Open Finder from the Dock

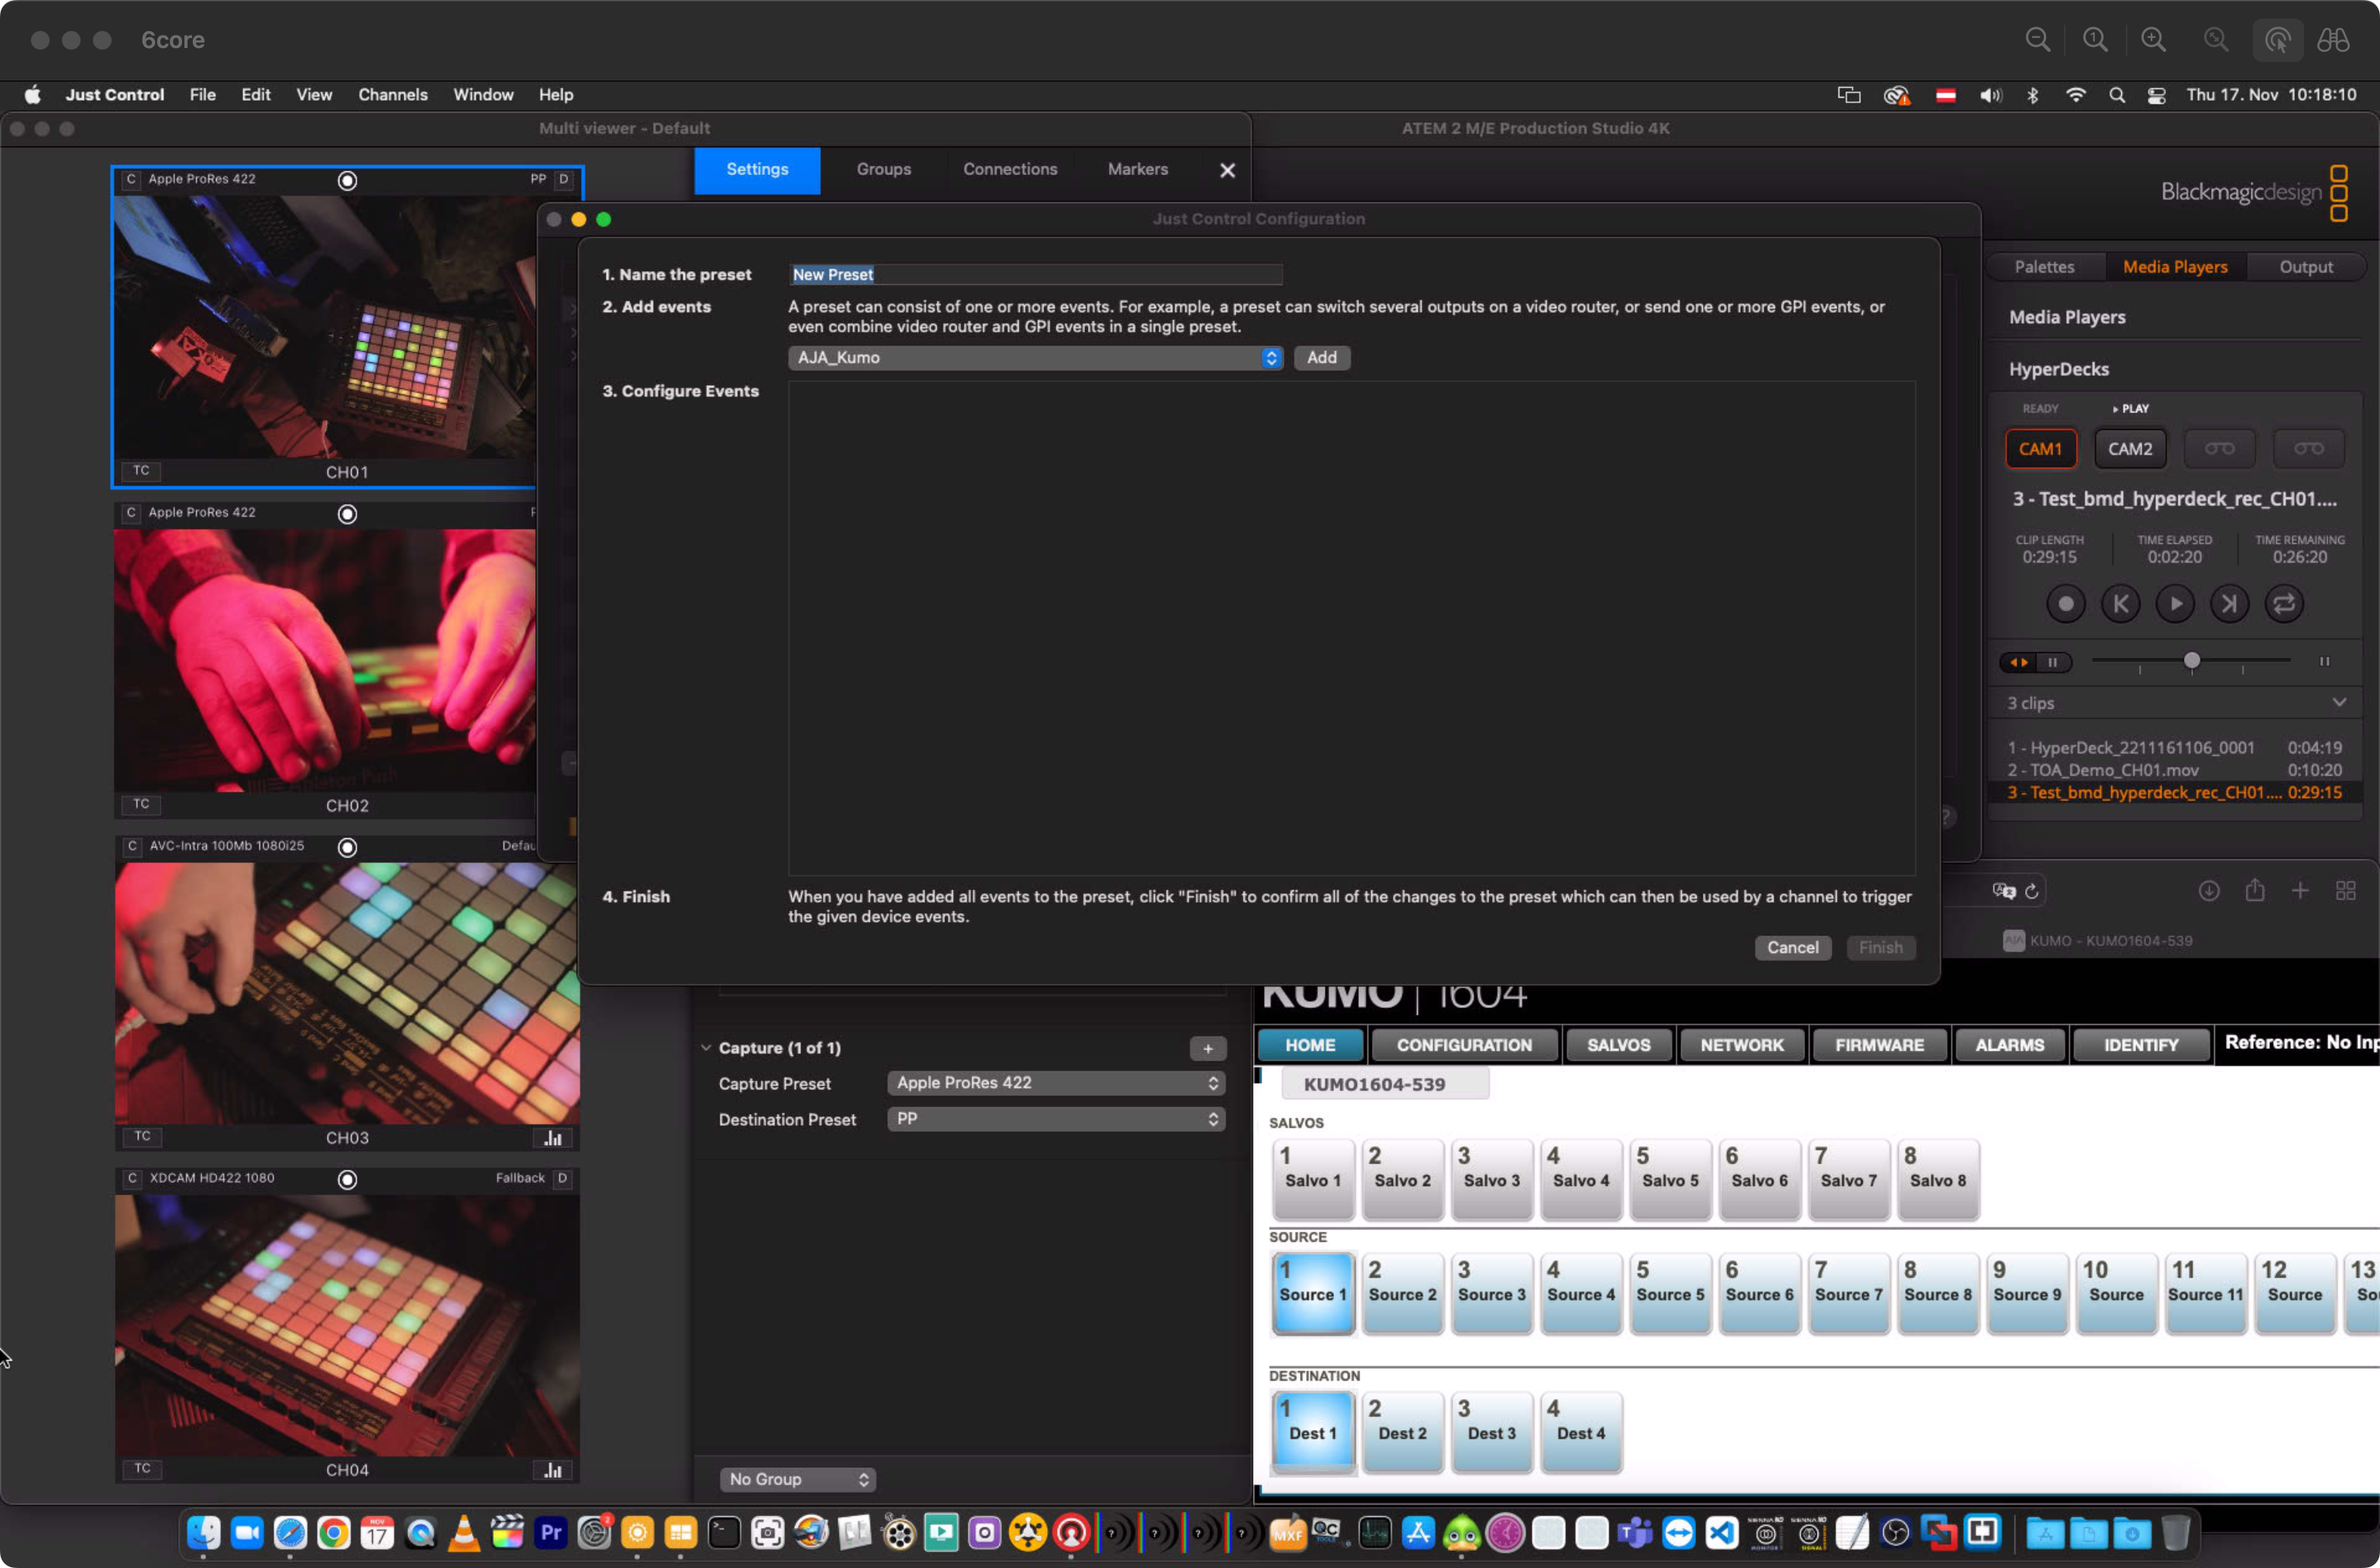pyautogui.click(x=203, y=1532)
